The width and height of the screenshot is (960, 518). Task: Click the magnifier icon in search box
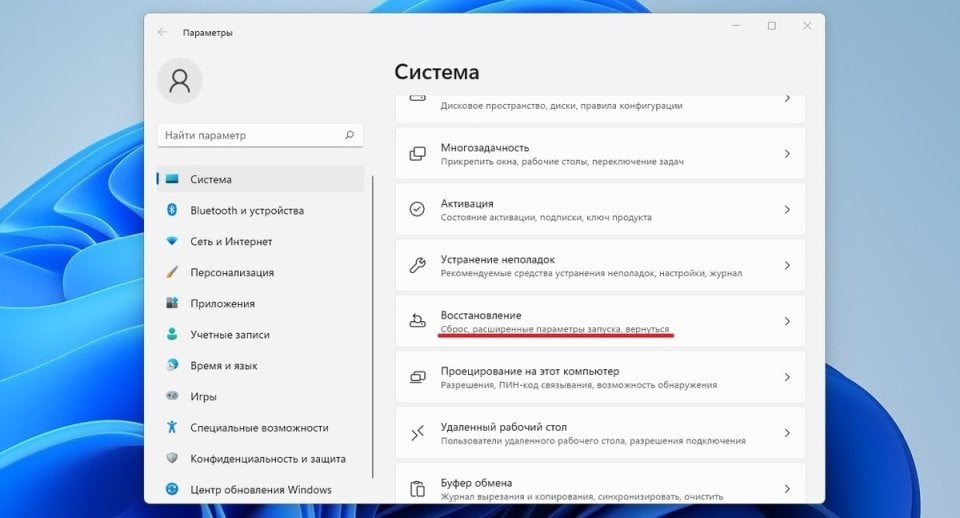(349, 135)
